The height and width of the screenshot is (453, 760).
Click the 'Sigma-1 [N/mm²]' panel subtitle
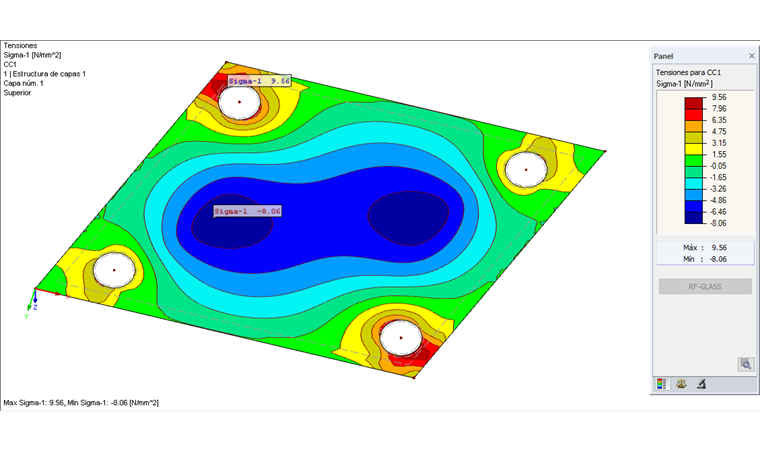pyautogui.click(x=684, y=83)
